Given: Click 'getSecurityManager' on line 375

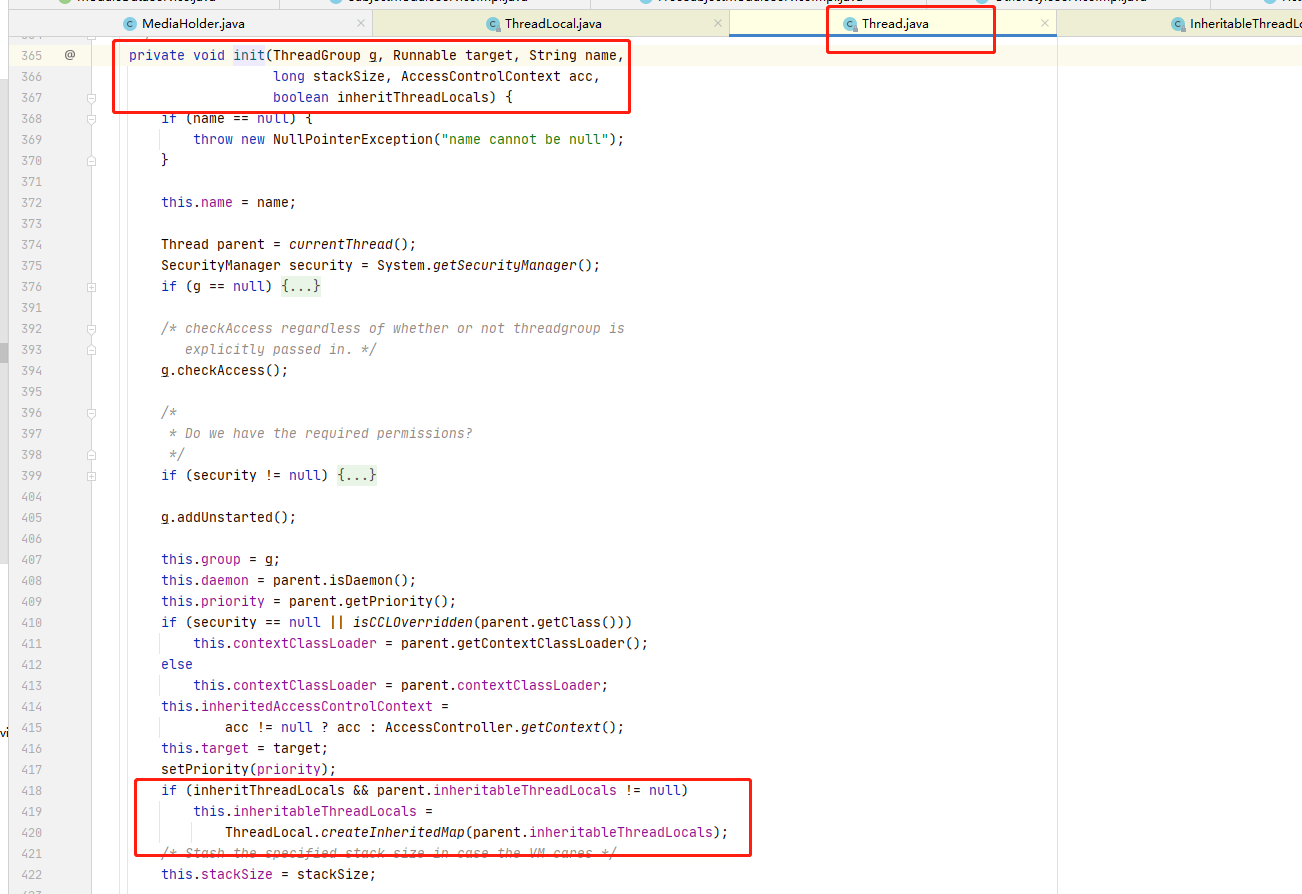Looking at the screenshot, I should [504, 265].
